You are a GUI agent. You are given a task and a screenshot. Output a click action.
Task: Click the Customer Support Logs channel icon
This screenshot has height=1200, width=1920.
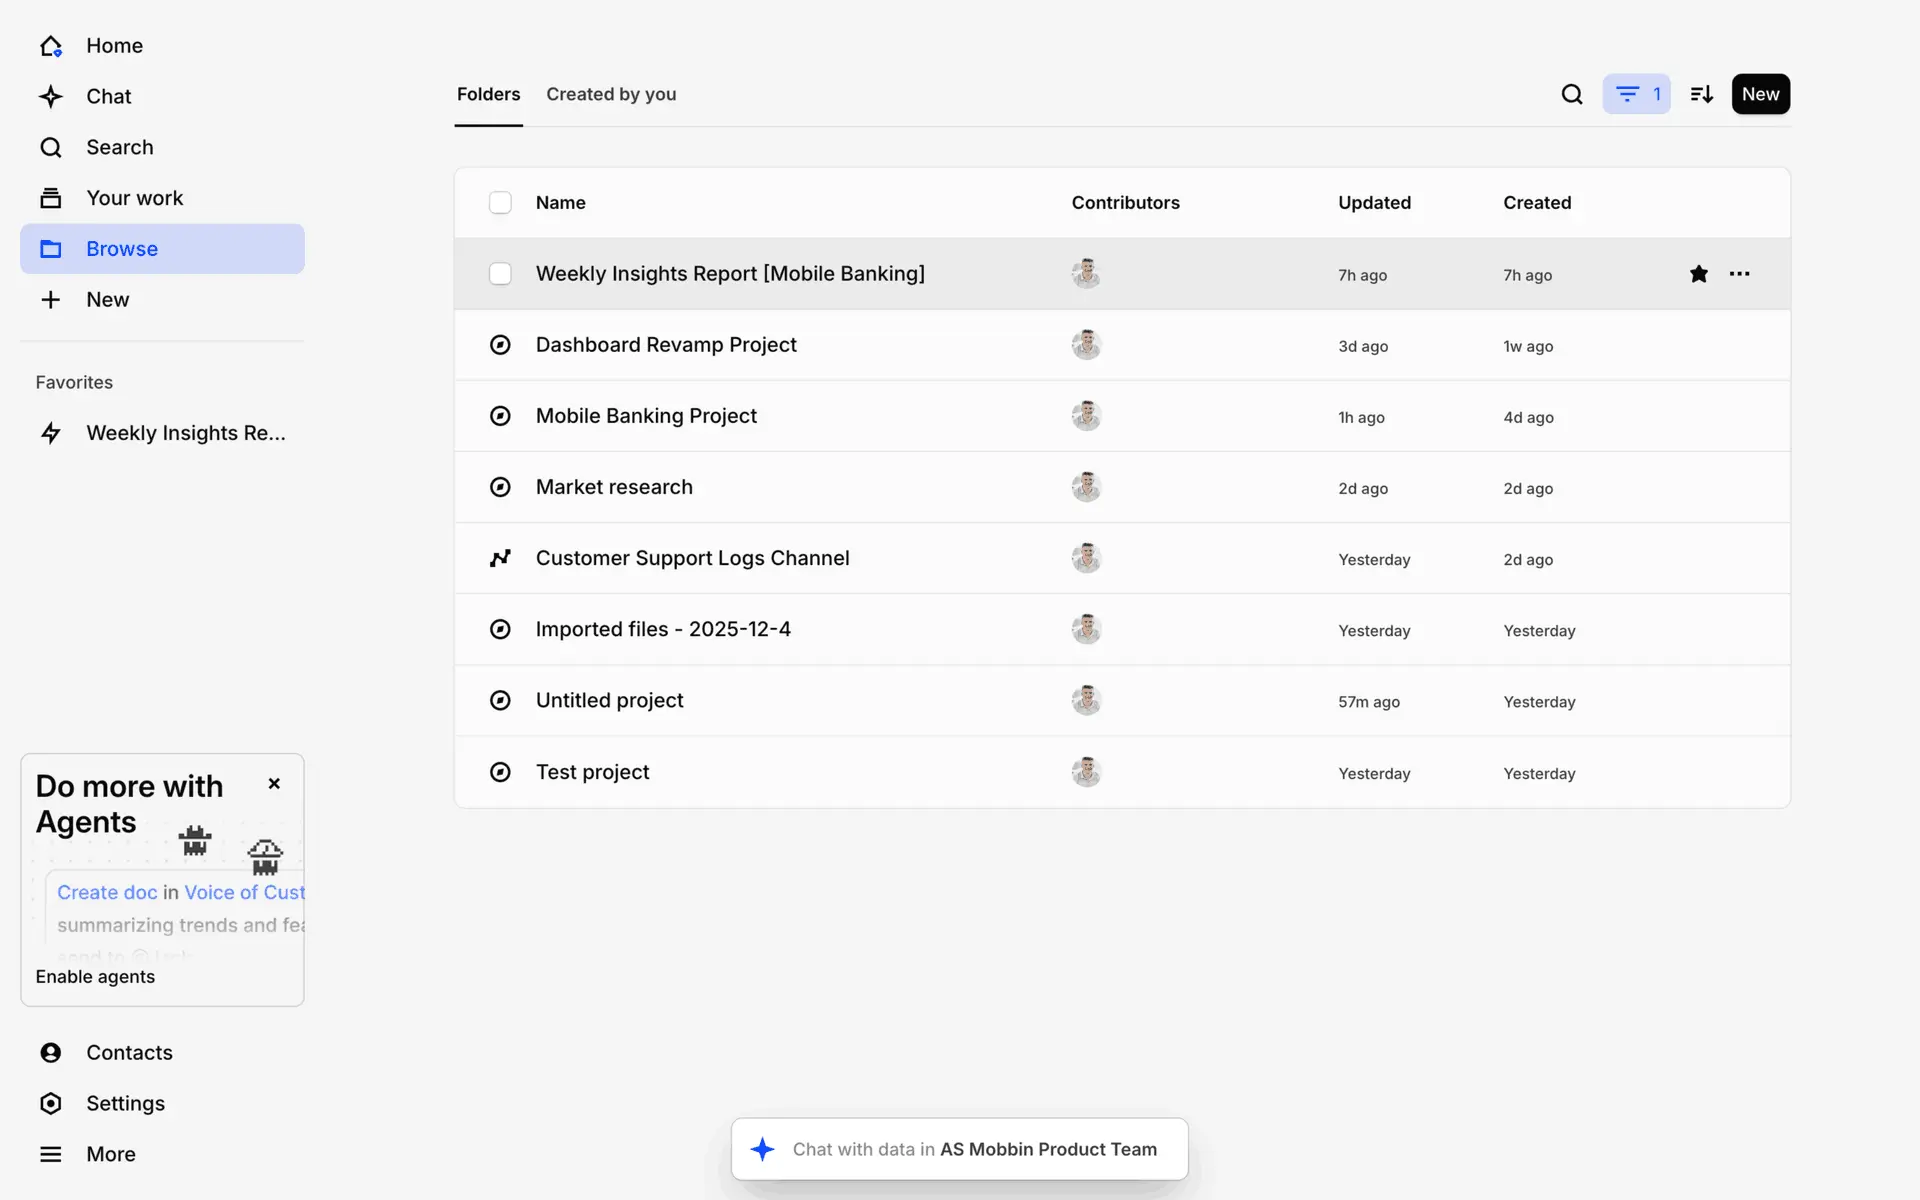(x=500, y=558)
